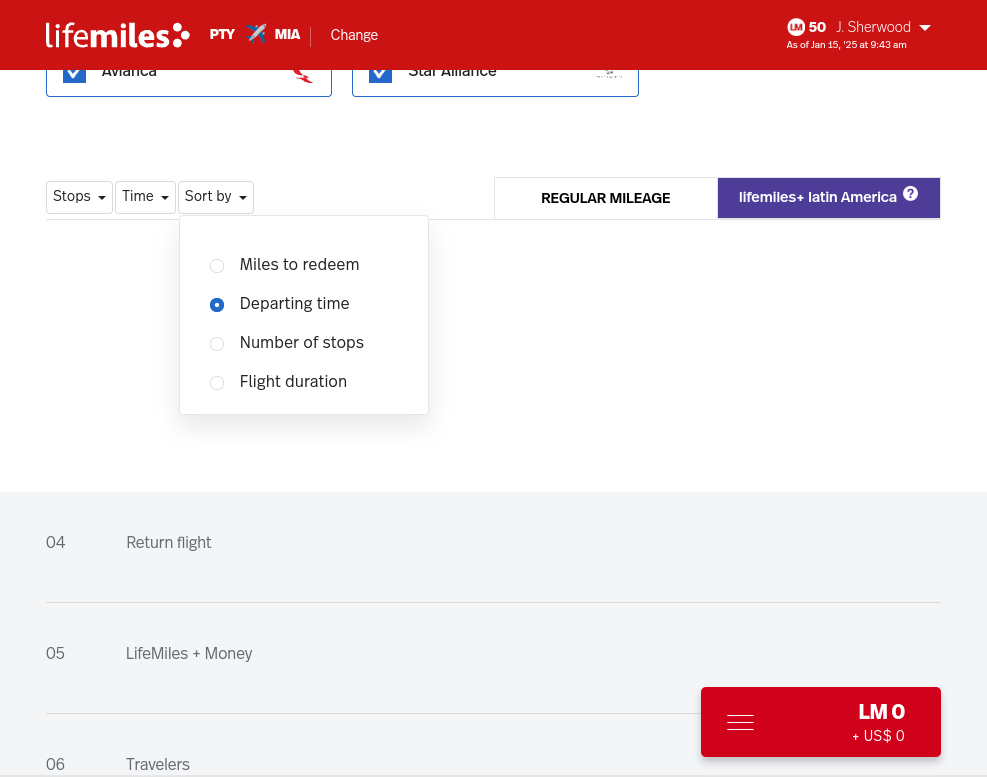Collapse the Sort by dropdown
Viewport: 987px width, 777px height.
[x=216, y=197]
